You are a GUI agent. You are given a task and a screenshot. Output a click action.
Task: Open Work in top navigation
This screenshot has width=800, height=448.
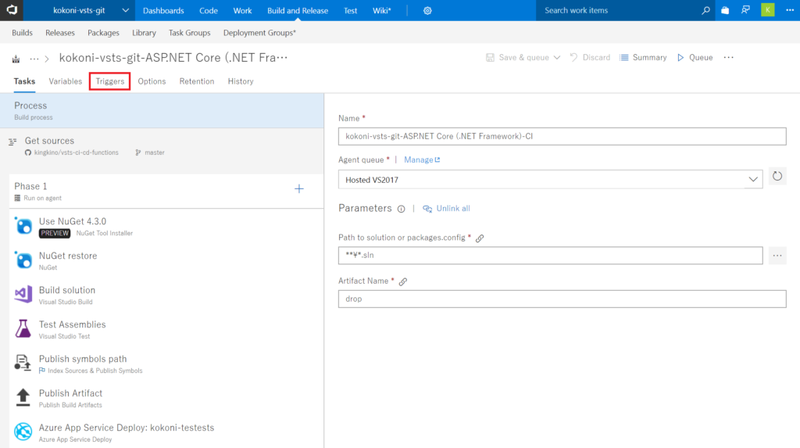pyautogui.click(x=242, y=11)
